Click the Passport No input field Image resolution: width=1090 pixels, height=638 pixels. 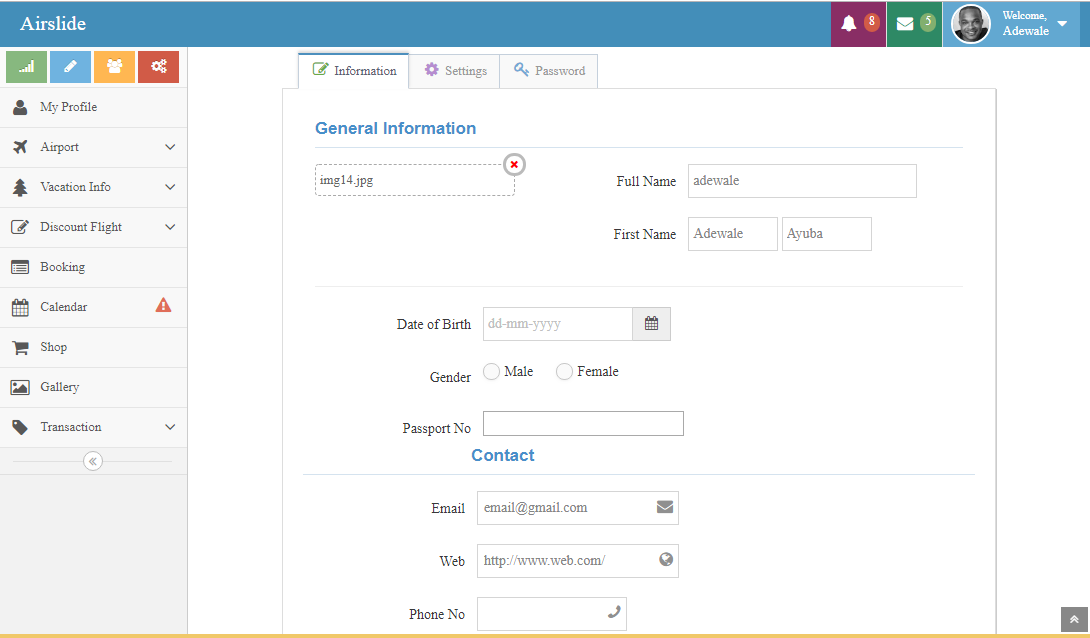point(583,423)
